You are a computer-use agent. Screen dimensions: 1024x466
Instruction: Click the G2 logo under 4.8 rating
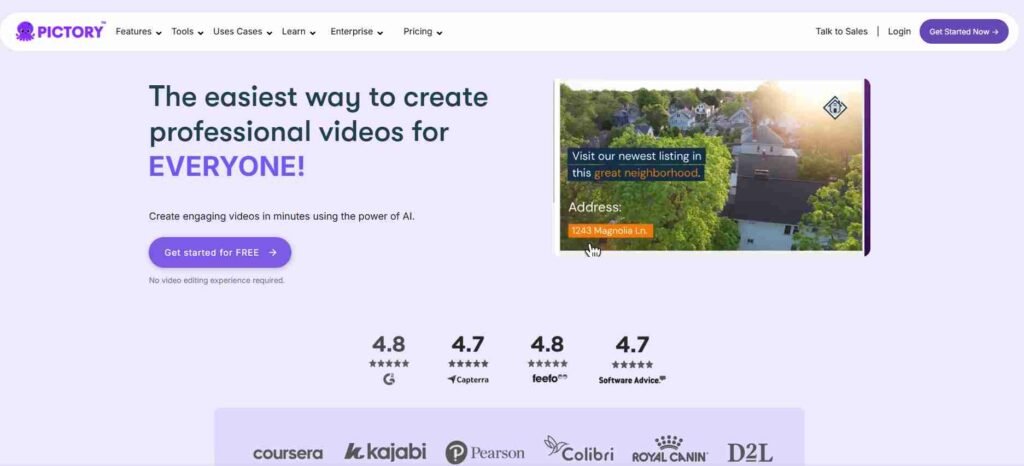click(389, 379)
